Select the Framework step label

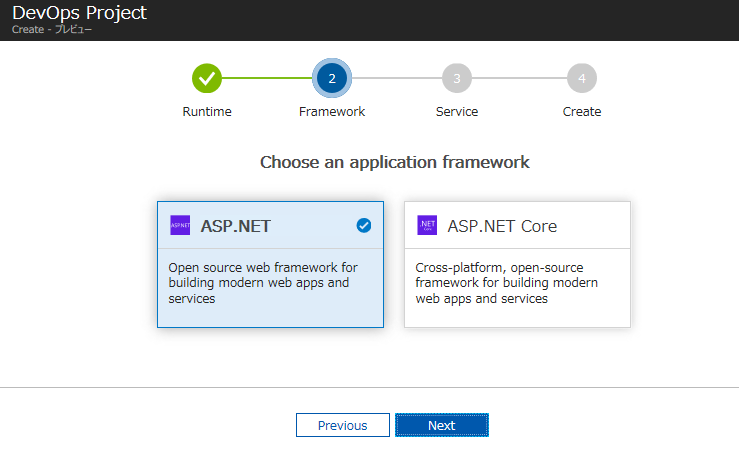(x=332, y=112)
